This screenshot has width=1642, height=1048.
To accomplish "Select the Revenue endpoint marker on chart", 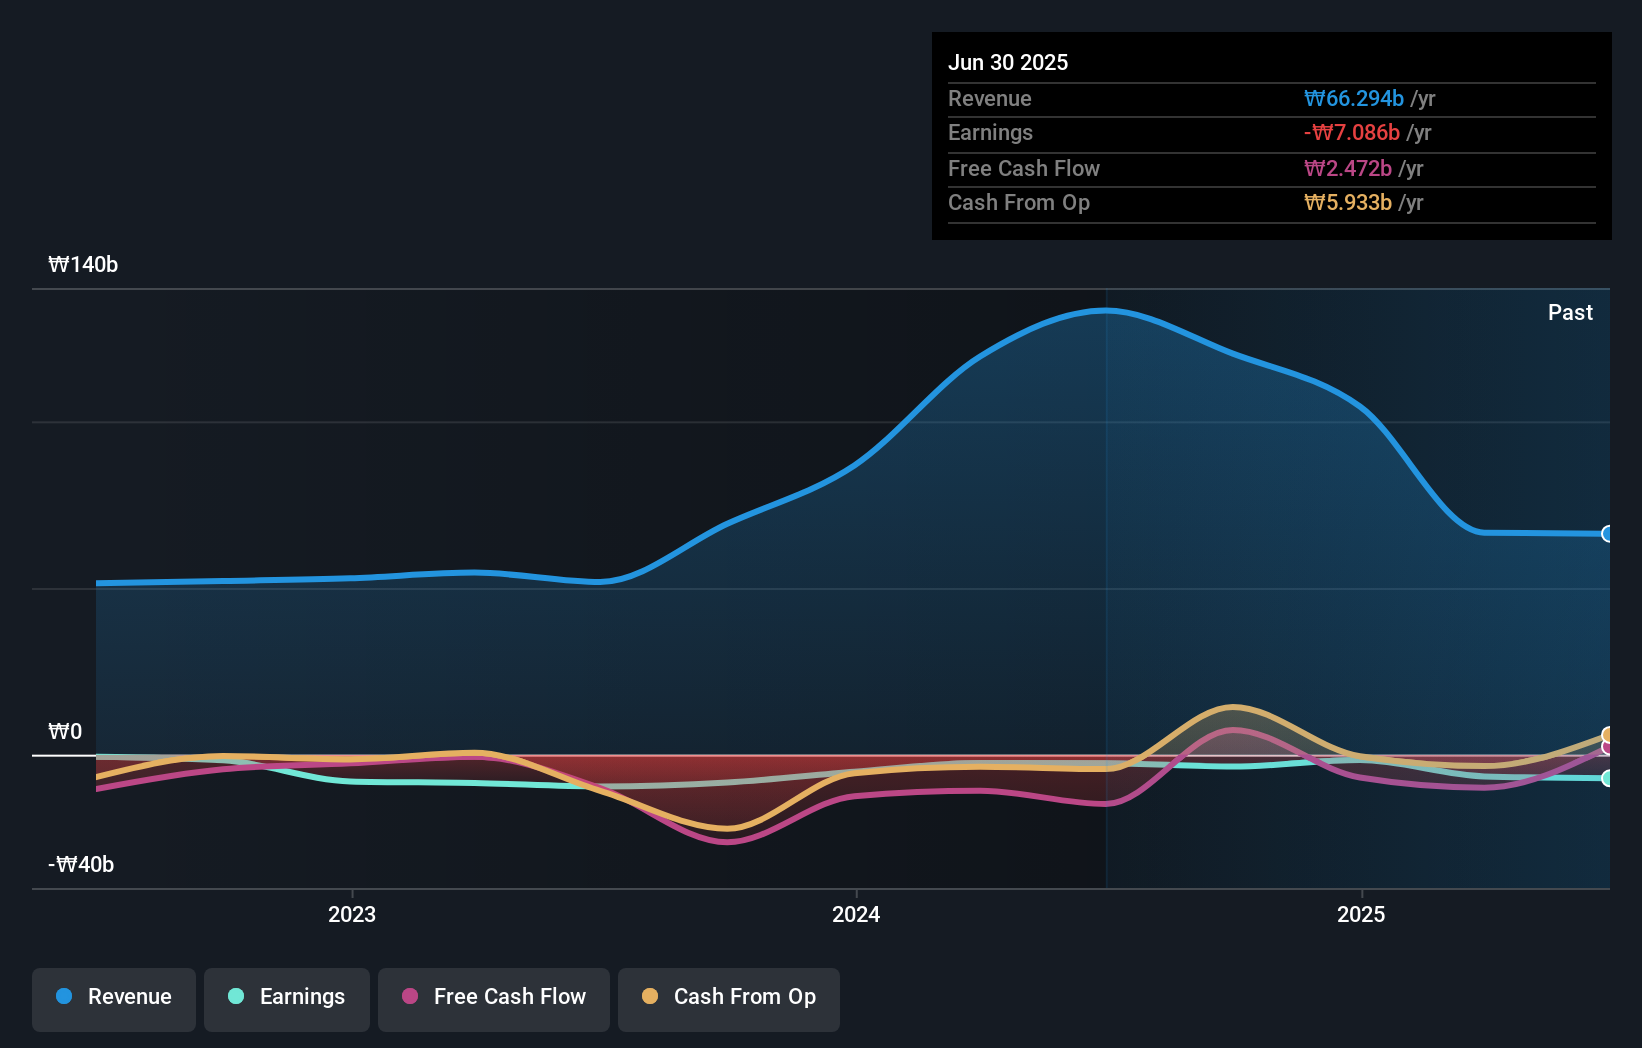I will [x=1608, y=534].
